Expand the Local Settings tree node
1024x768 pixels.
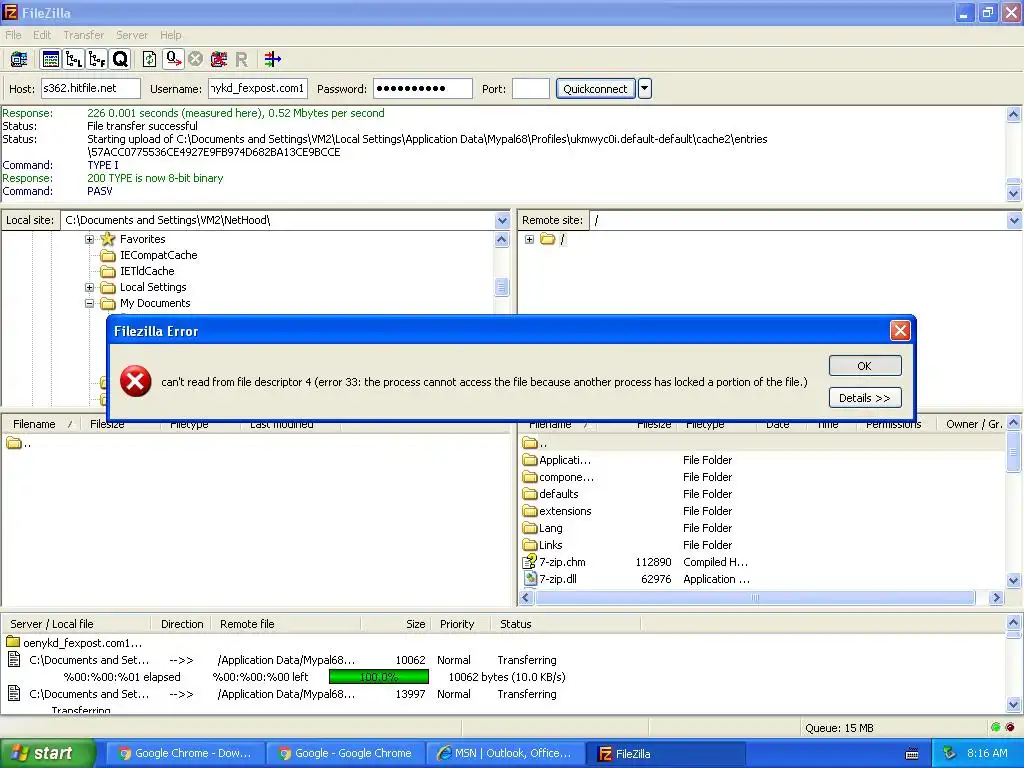[89, 287]
